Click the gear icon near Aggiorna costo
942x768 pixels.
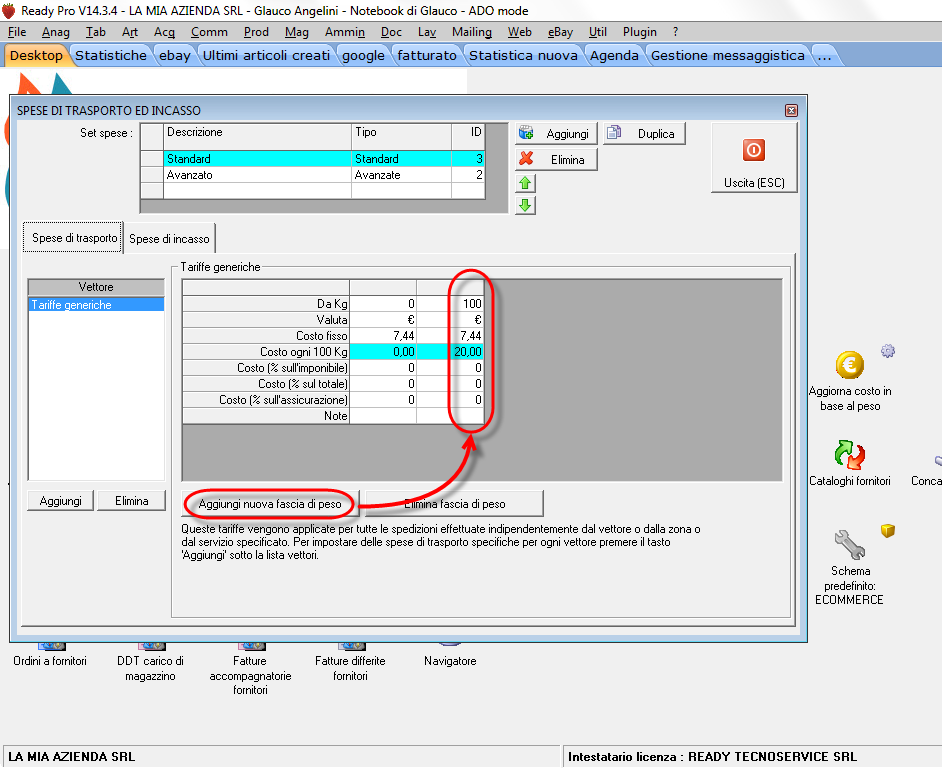coord(888,350)
